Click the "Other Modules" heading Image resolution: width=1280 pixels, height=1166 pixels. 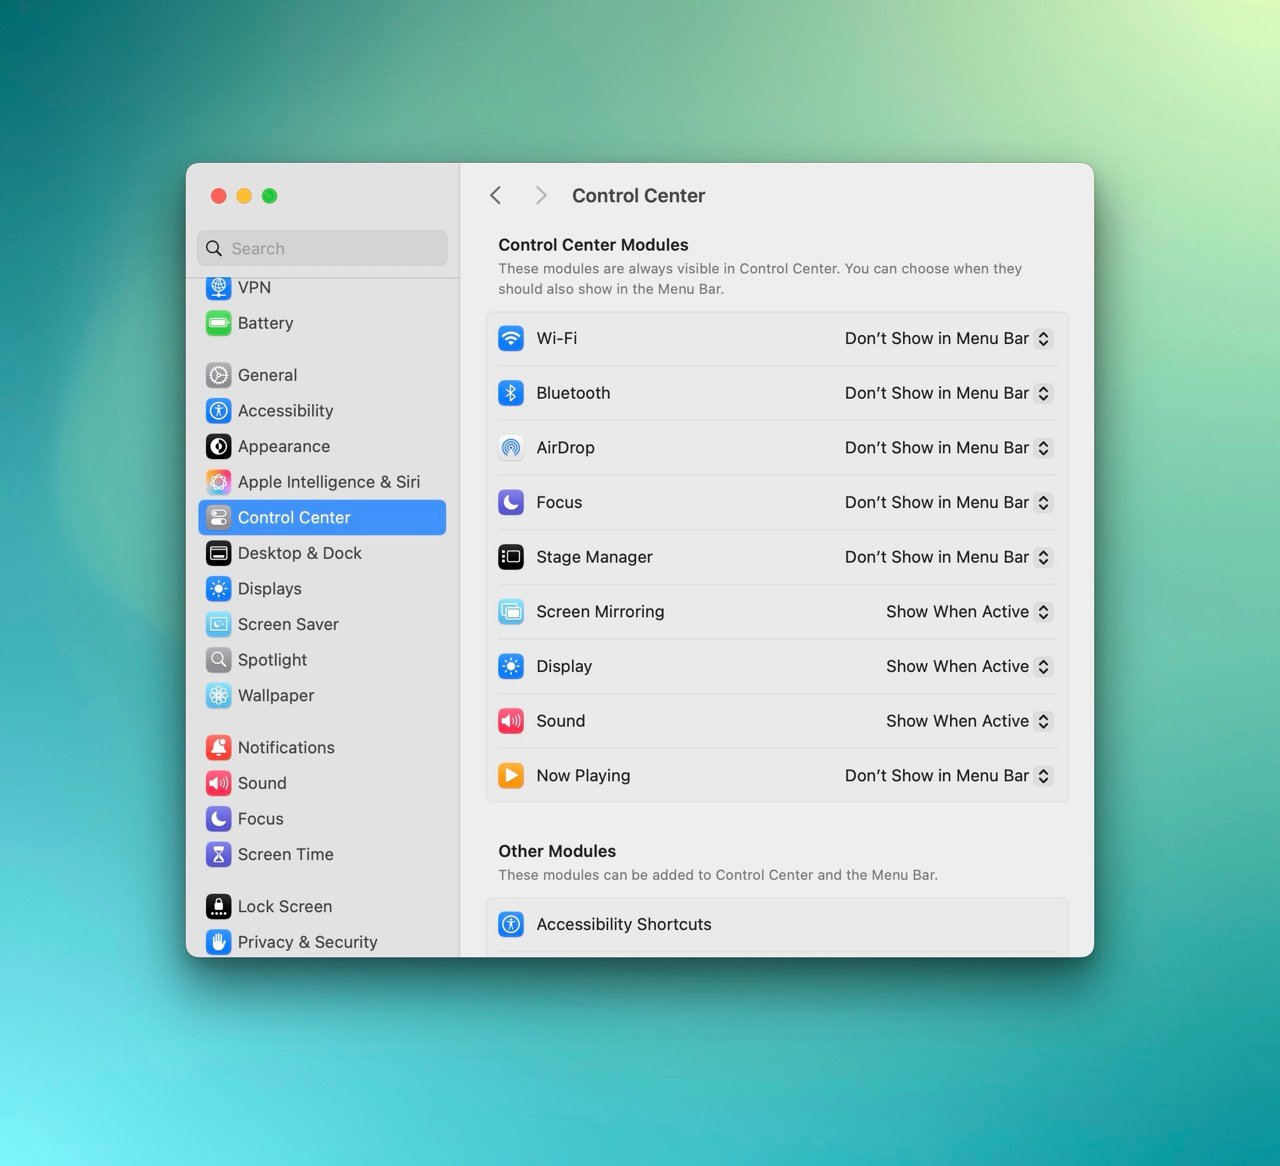557,851
